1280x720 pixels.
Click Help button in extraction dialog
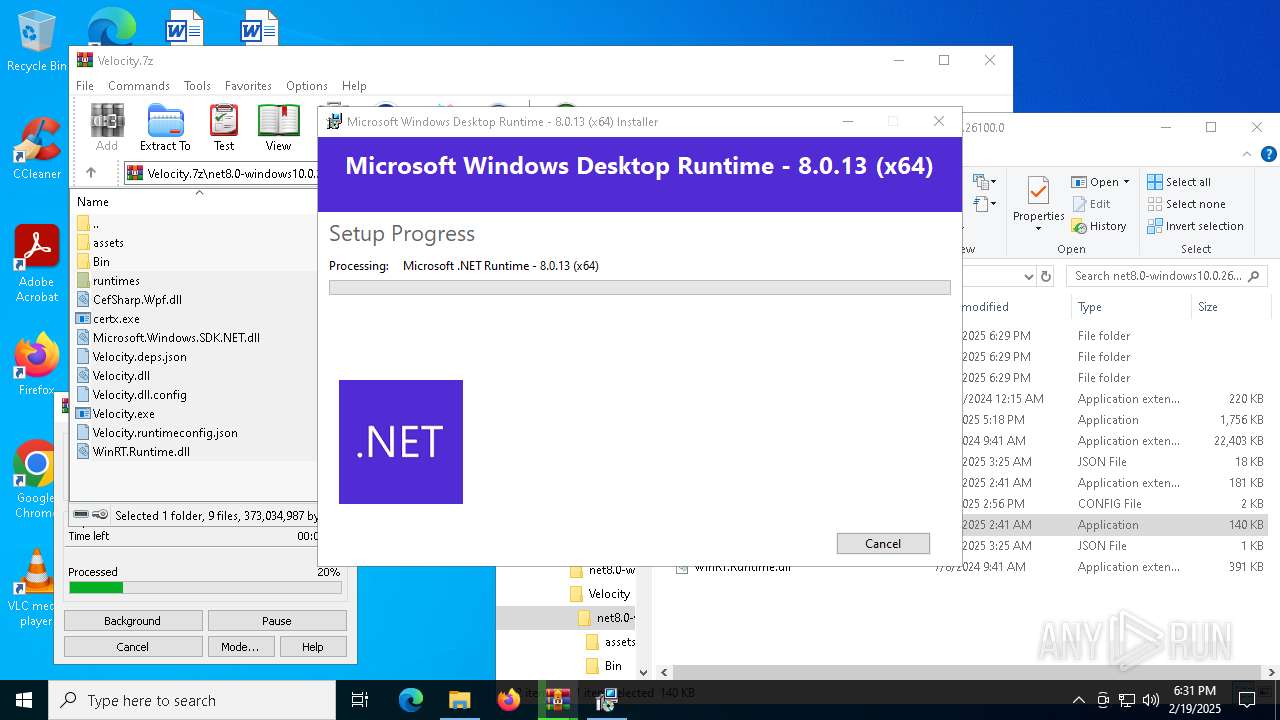[313, 647]
